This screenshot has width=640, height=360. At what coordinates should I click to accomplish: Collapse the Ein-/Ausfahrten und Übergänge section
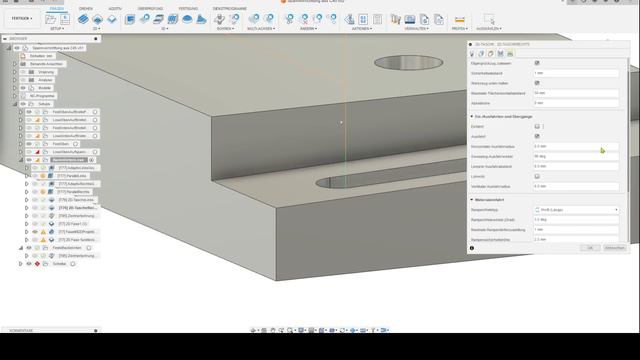[471, 117]
